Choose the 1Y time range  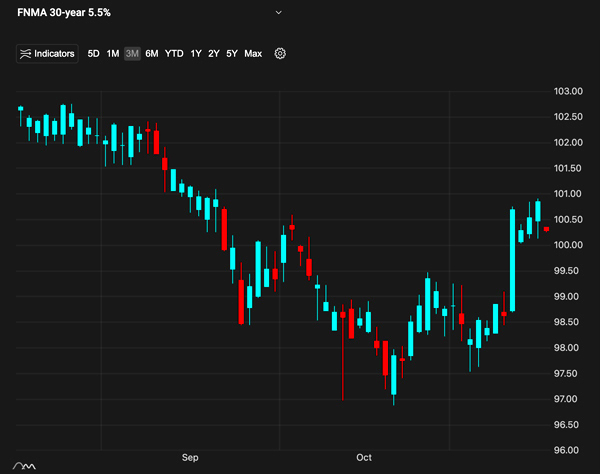196,54
